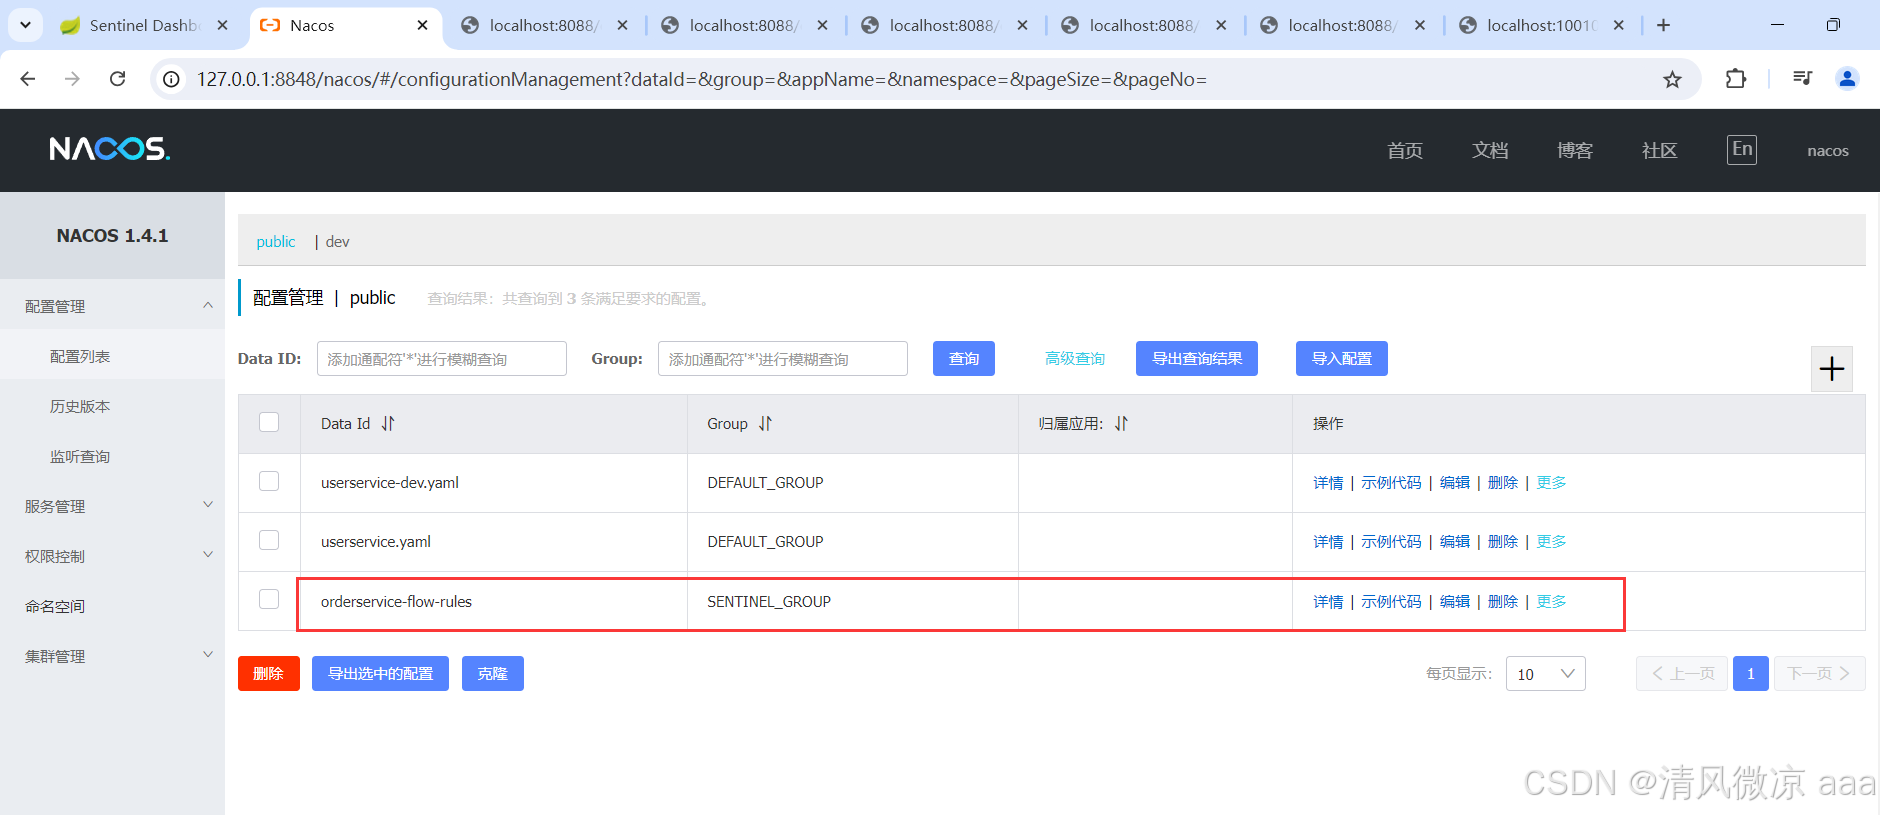The width and height of the screenshot is (1880, 815).
Task: Click the 查询 search button
Action: click(x=964, y=359)
